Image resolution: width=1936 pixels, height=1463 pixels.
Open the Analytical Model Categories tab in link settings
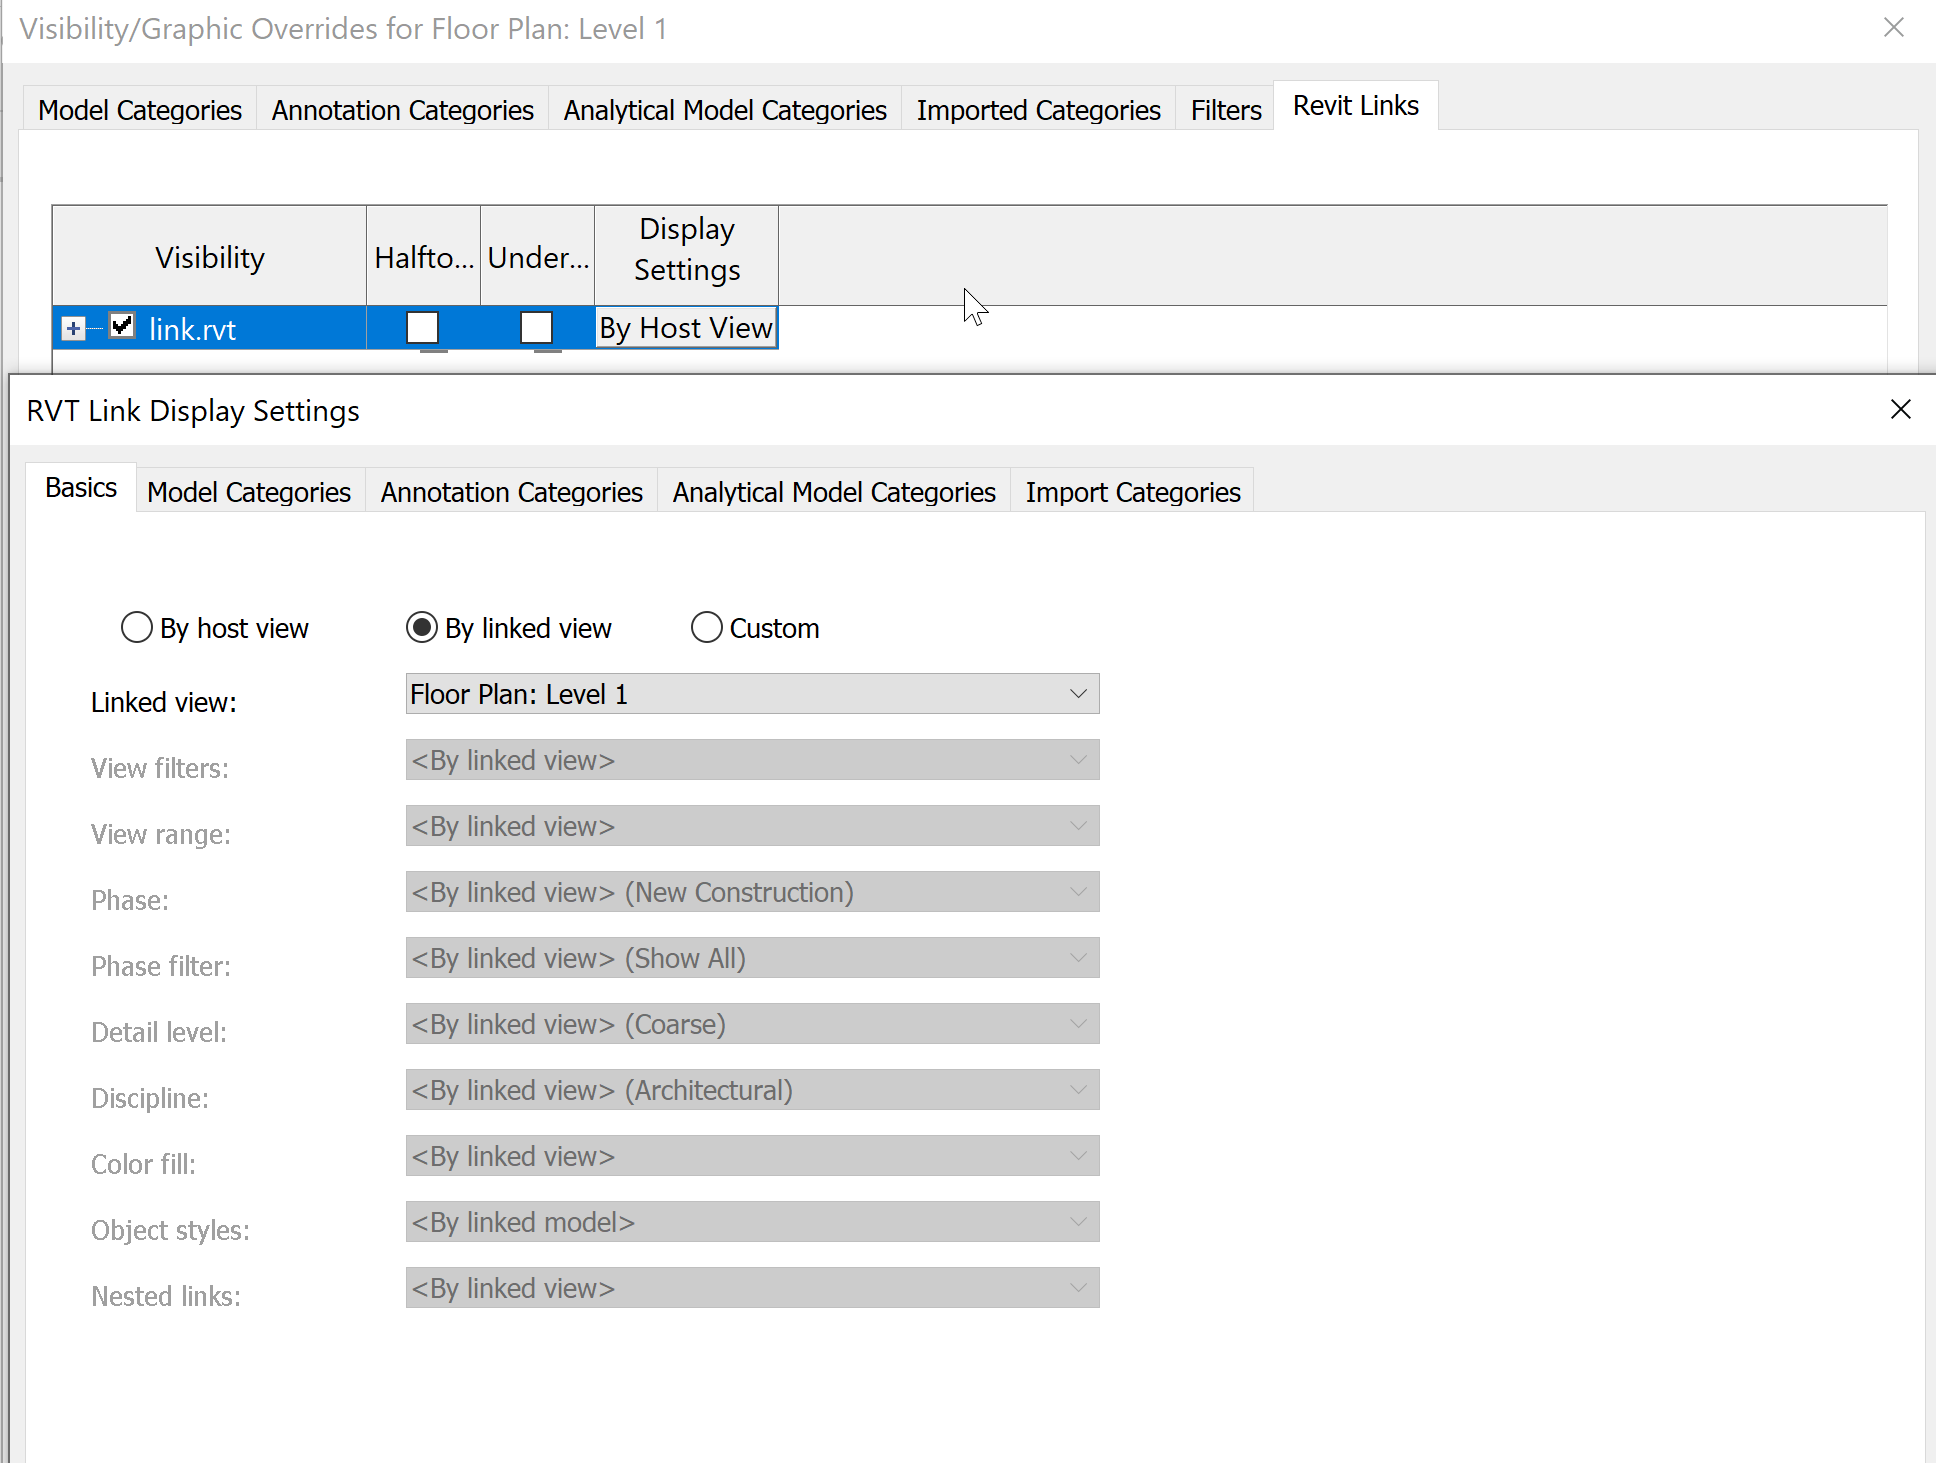pyautogui.click(x=833, y=492)
